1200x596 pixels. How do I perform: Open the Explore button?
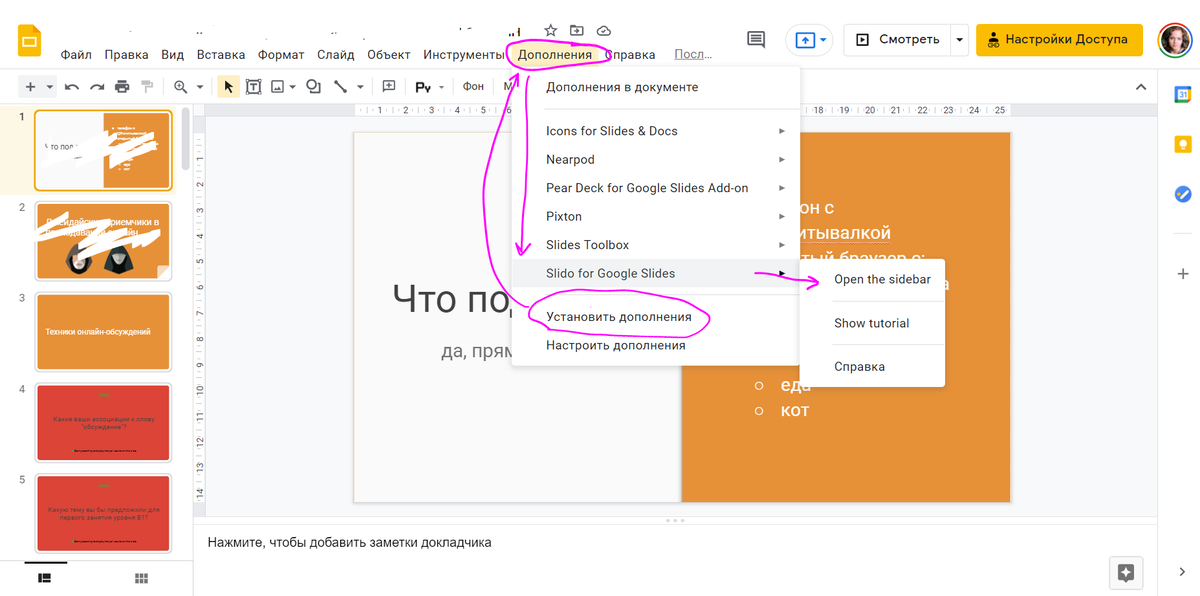coord(1126,573)
